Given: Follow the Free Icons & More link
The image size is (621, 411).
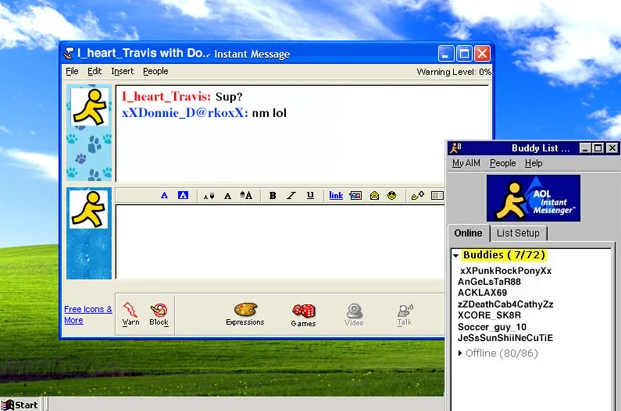Looking at the screenshot, I should coord(88,314).
